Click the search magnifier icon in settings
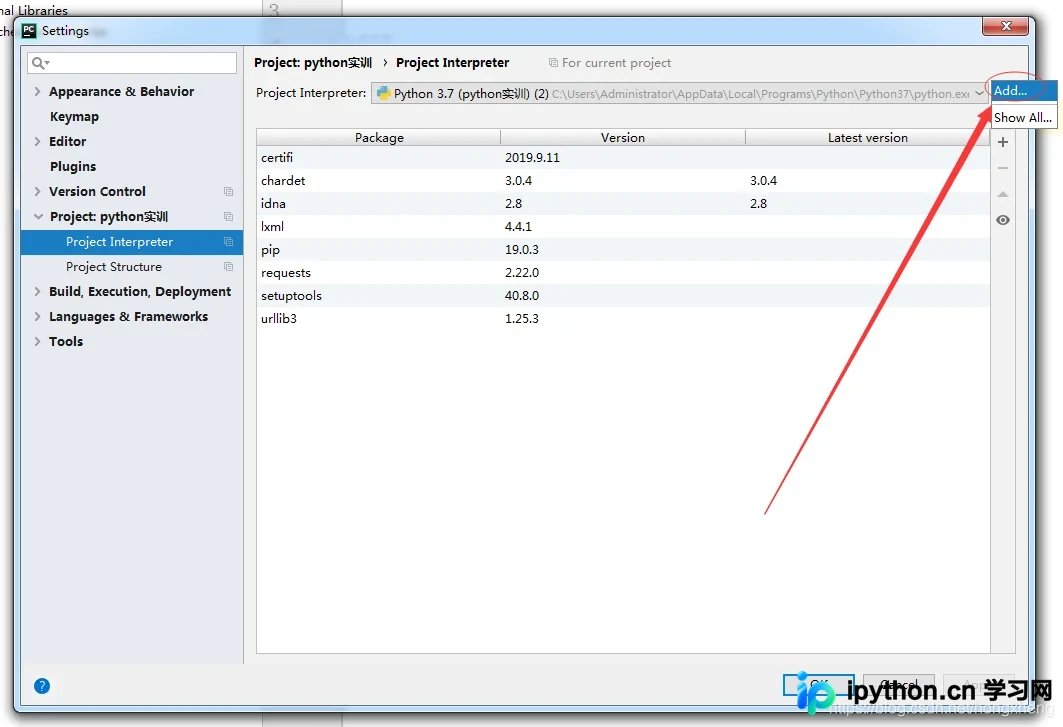The image size is (1063, 727). (x=39, y=63)
